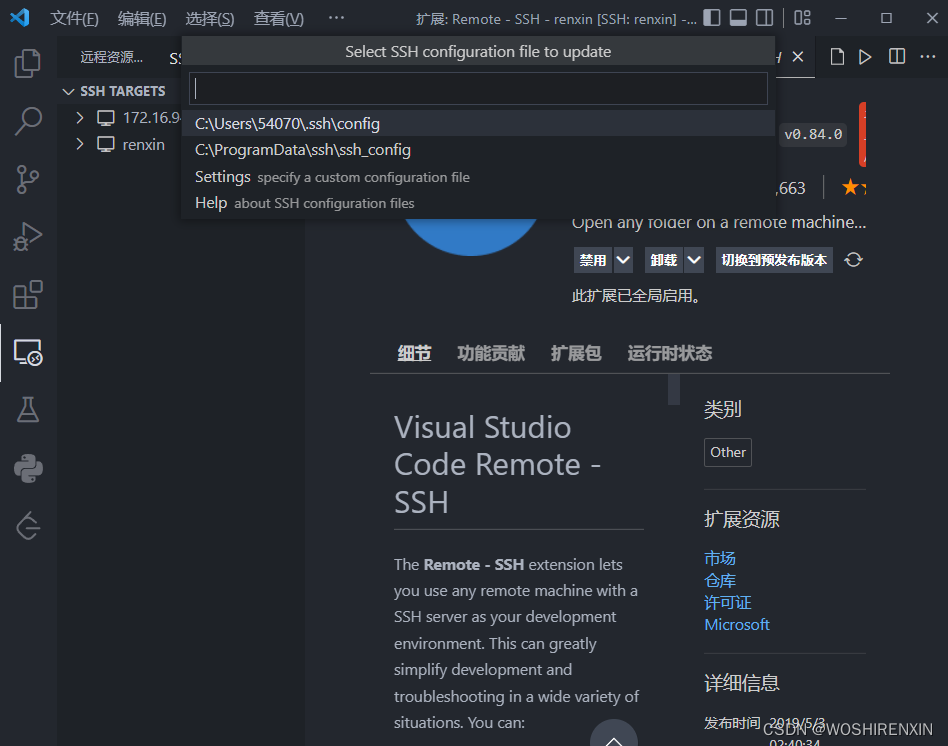Select C:\ProgramData\ssh\ssh_config option
Image resolution: width=948 pixels, height=746 pixels.
478,150
